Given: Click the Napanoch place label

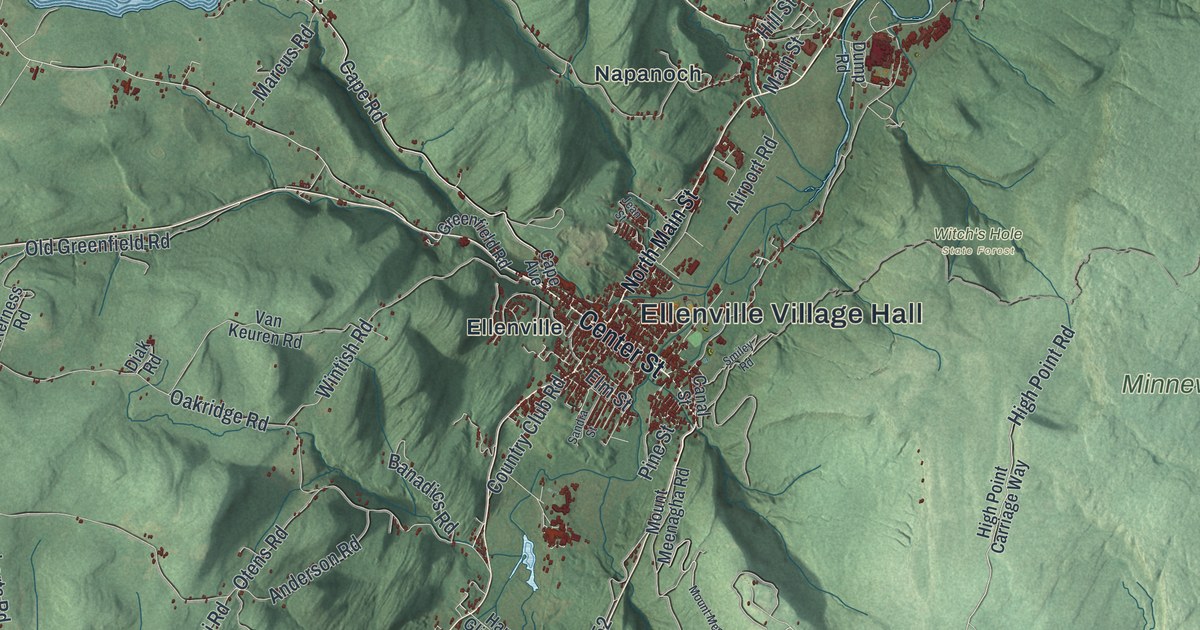Looking at the screenshot, I should click(649, 74).
